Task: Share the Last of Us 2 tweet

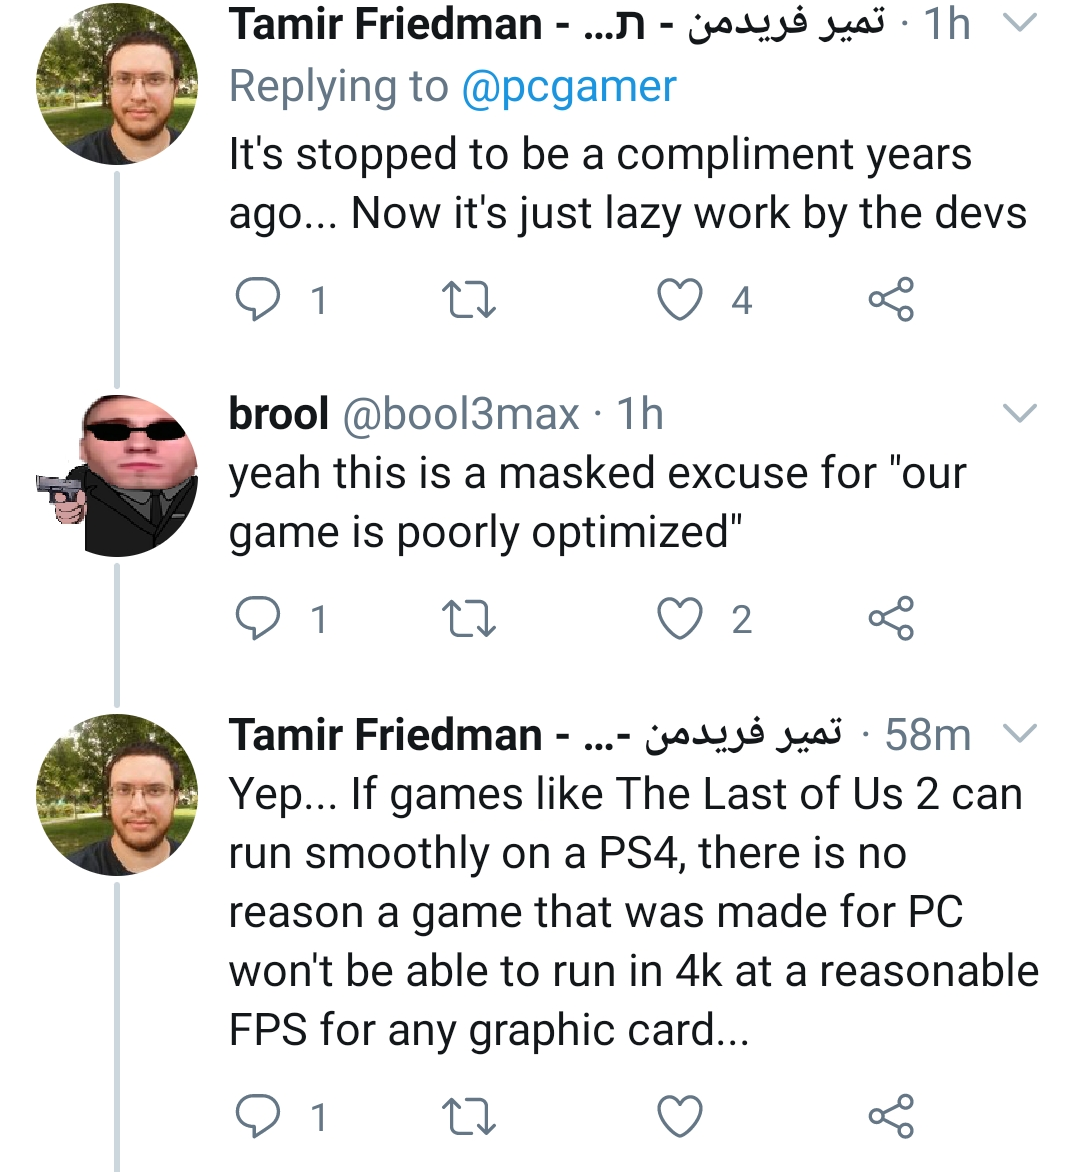Action: (x=890, y=1116)
